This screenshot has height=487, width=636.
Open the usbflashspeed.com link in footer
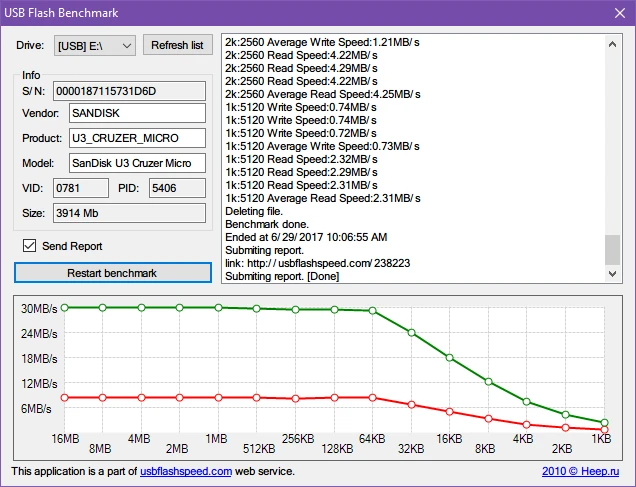coord(186,470)
